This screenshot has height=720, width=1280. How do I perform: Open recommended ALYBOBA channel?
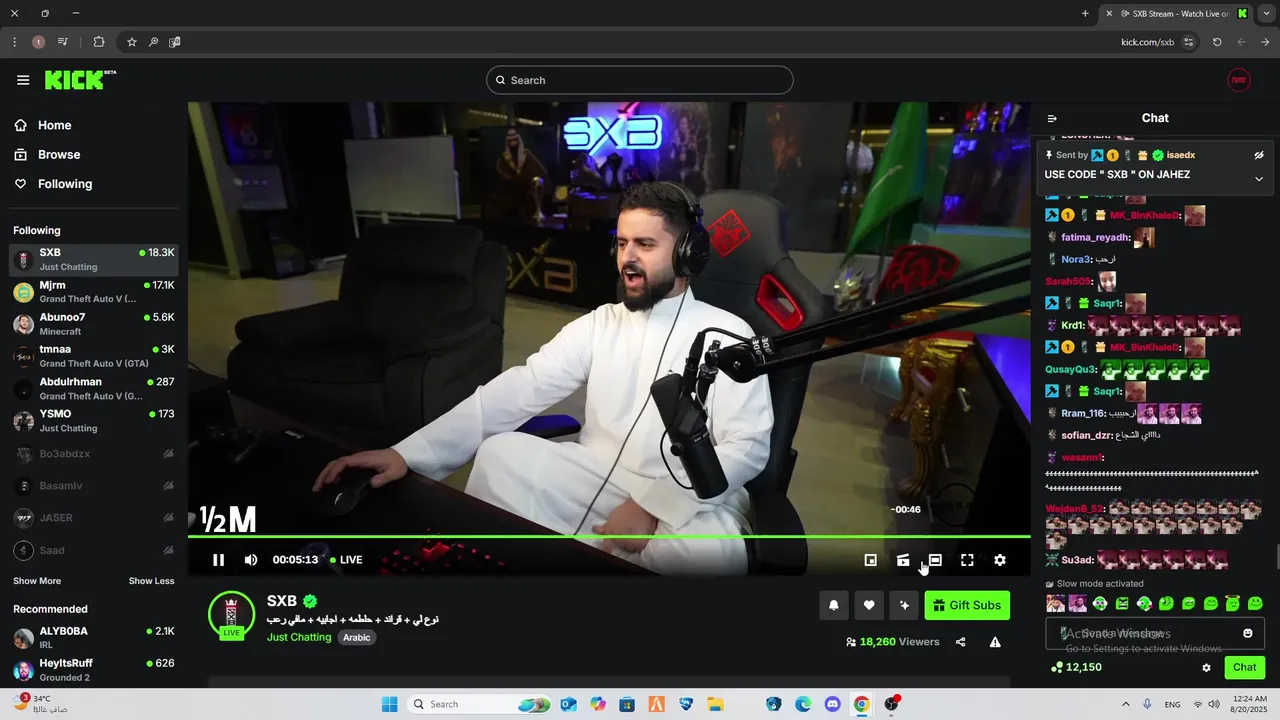point(94,638)
